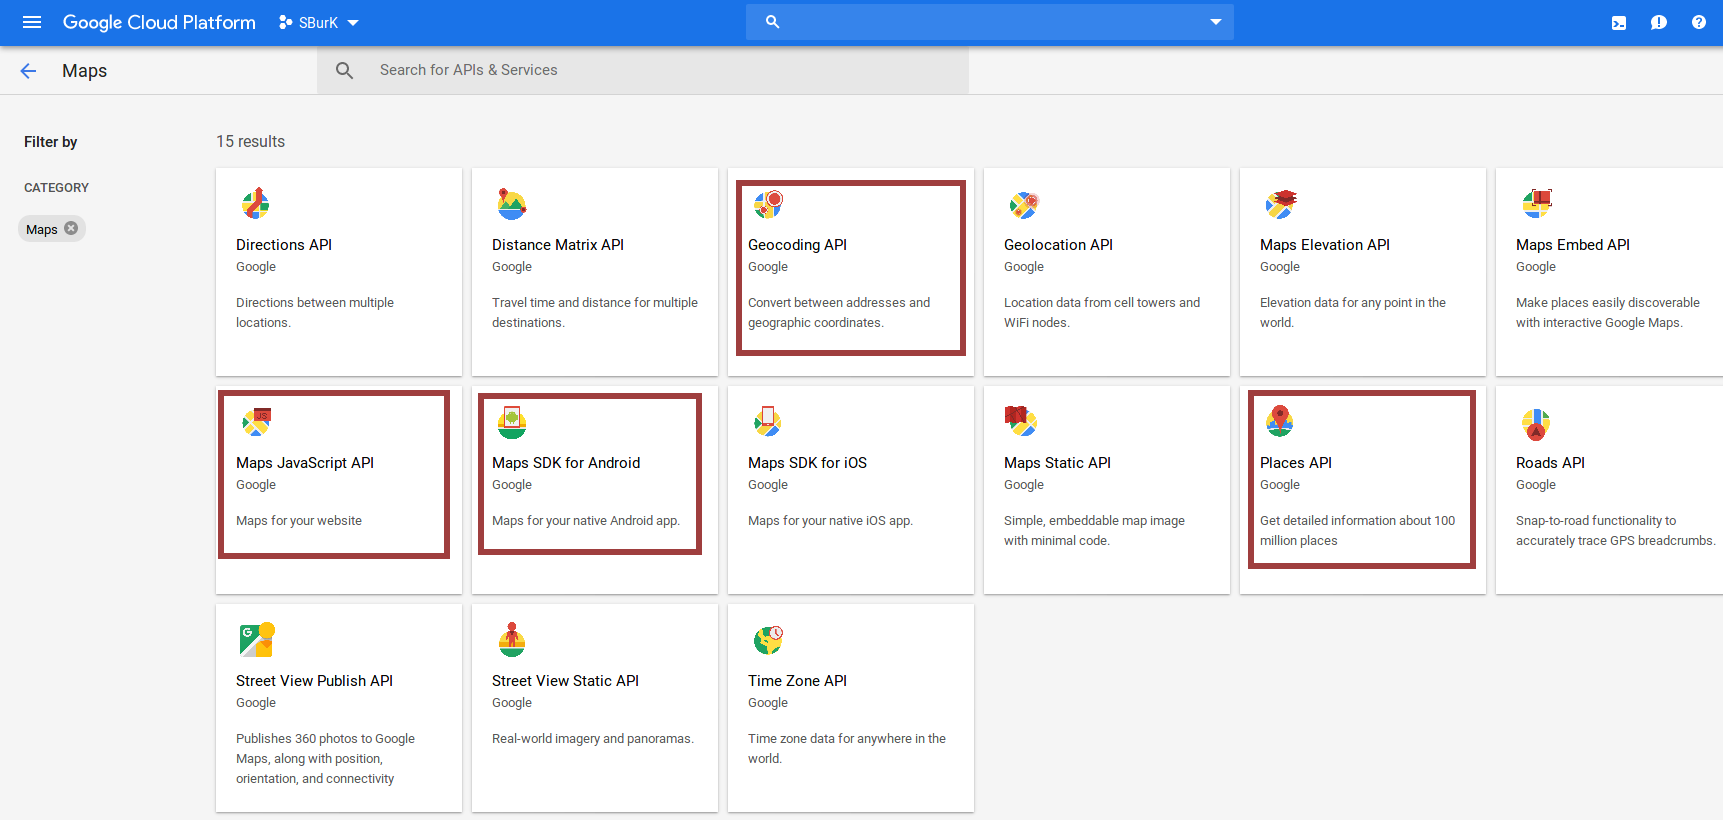
Task: Click 'Travel time and distance' description text
Action: tap(595, 313)
